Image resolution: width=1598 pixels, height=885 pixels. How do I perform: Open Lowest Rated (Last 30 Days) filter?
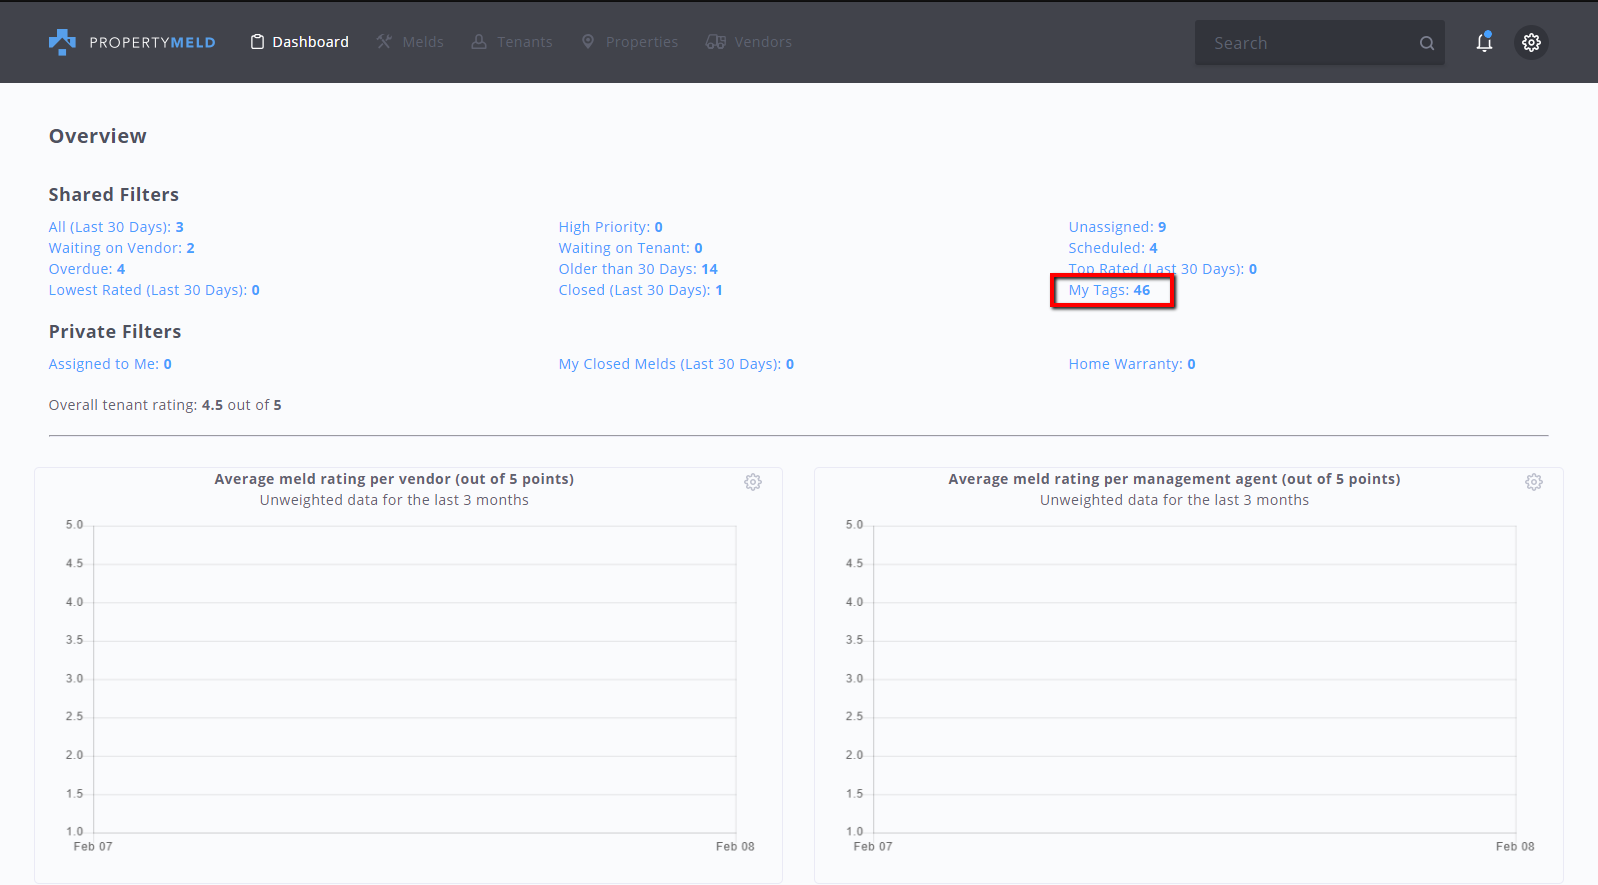(154, 290)
